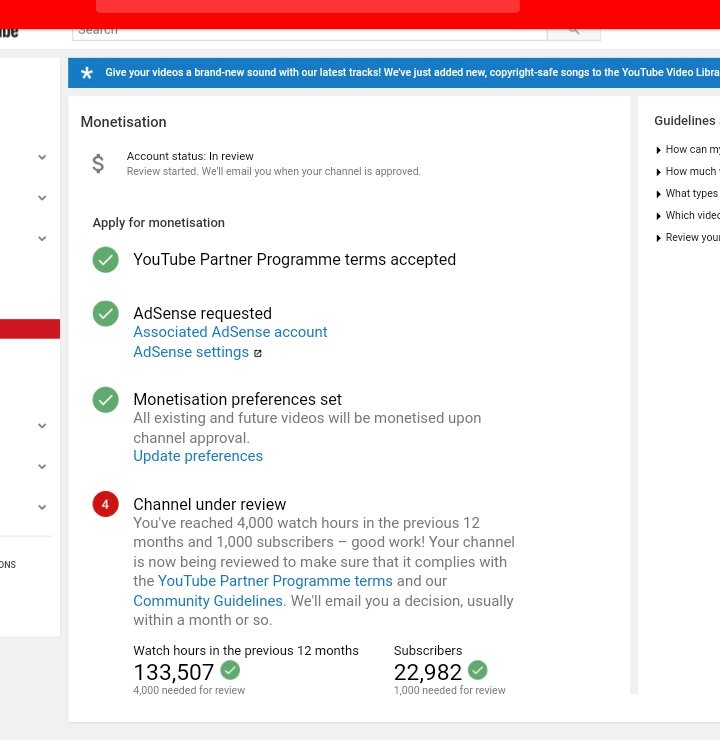Expand the sidebar chevron level with 'All existing and future videos'
720x740 pixels.
pyautogui.click(x=42, y=426)
